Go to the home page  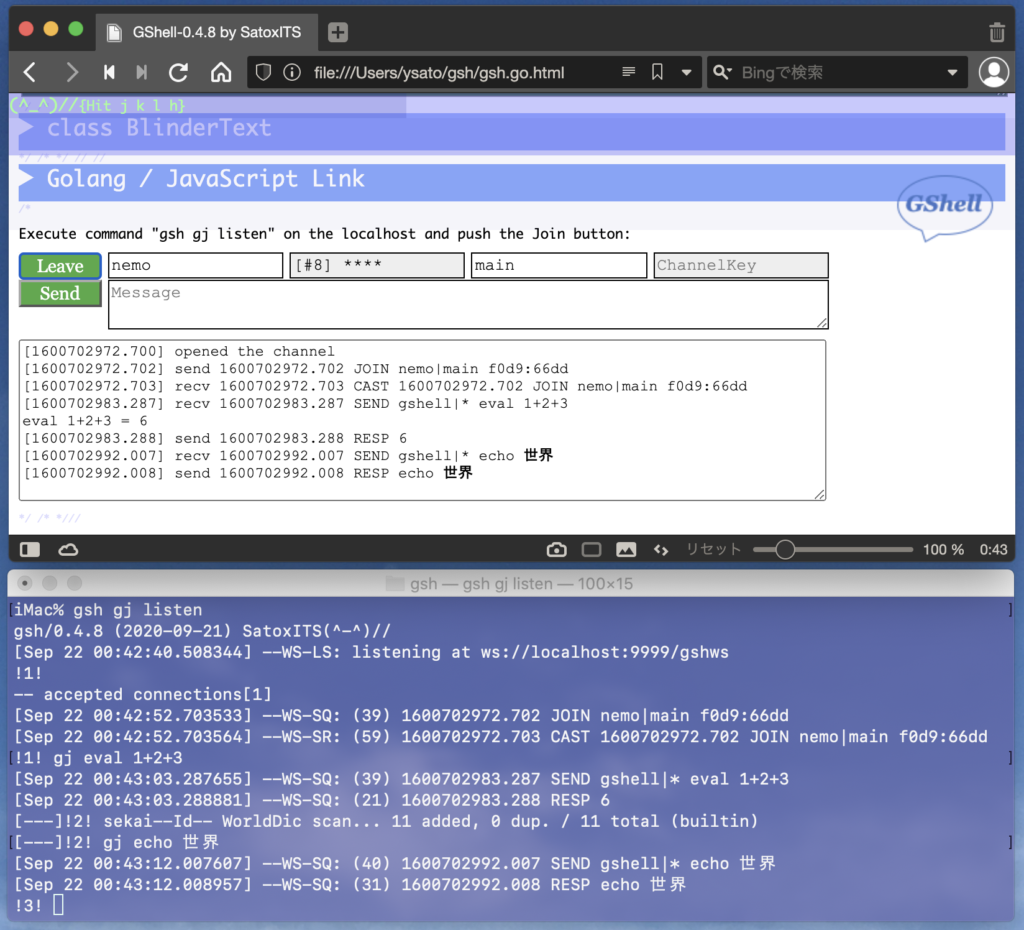coord(221,72)
